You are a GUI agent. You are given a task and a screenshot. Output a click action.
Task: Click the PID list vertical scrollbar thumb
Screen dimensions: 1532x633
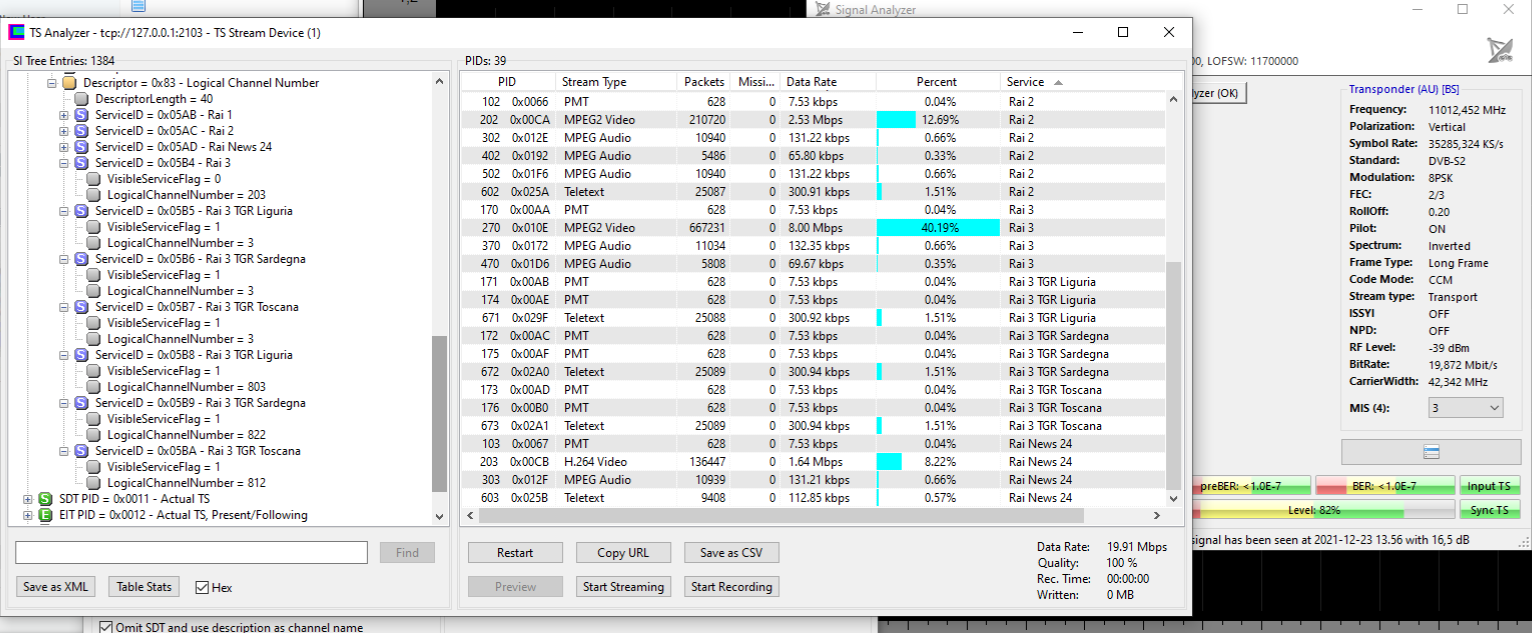(1174, 374)
